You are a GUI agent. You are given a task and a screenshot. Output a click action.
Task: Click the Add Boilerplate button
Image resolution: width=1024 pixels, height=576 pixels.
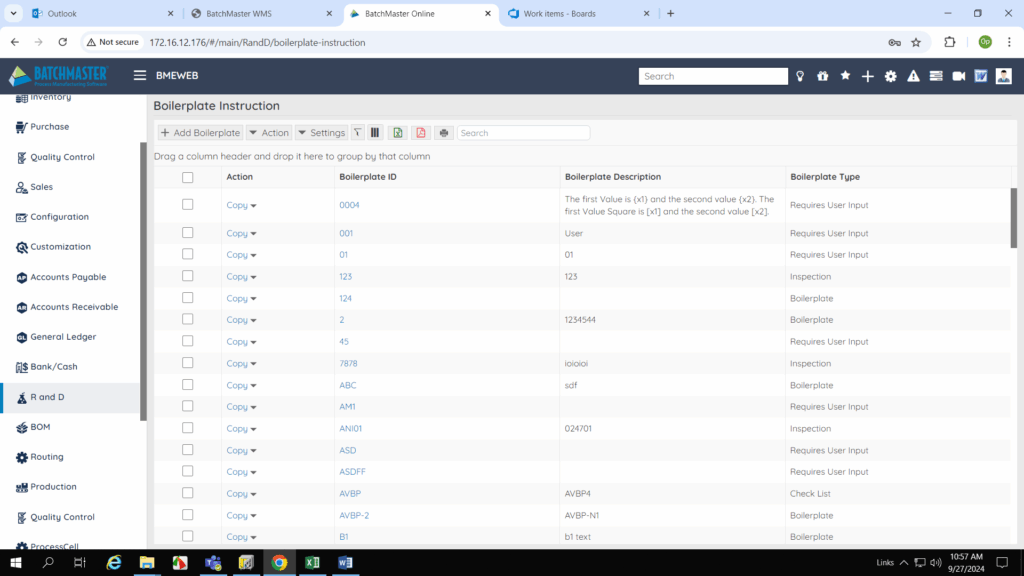[x=200, y=133]
